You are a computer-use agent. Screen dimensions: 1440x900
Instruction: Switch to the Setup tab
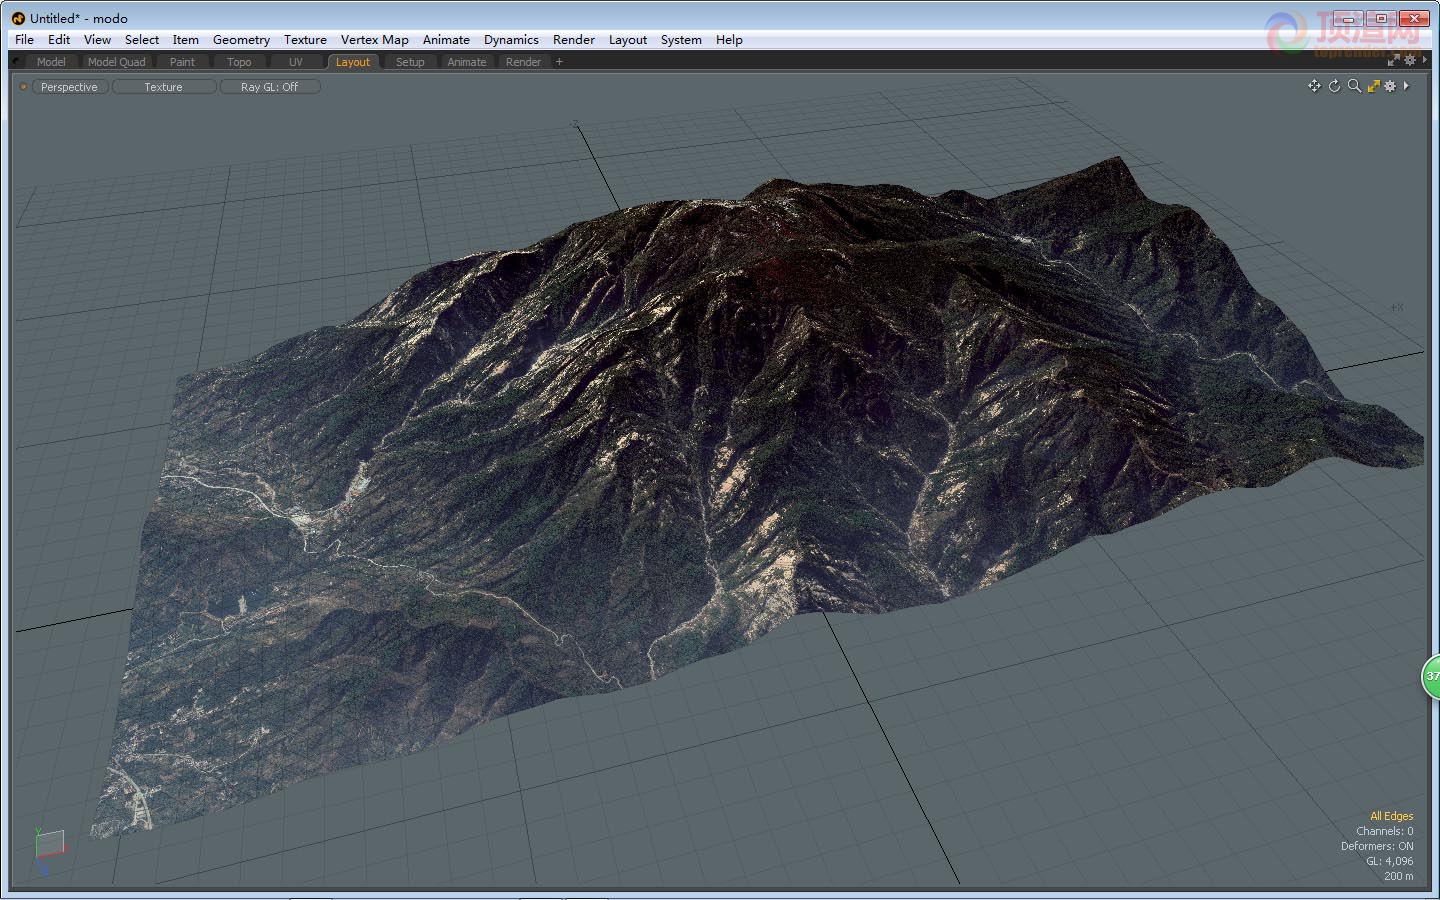[x=410, y=62]
